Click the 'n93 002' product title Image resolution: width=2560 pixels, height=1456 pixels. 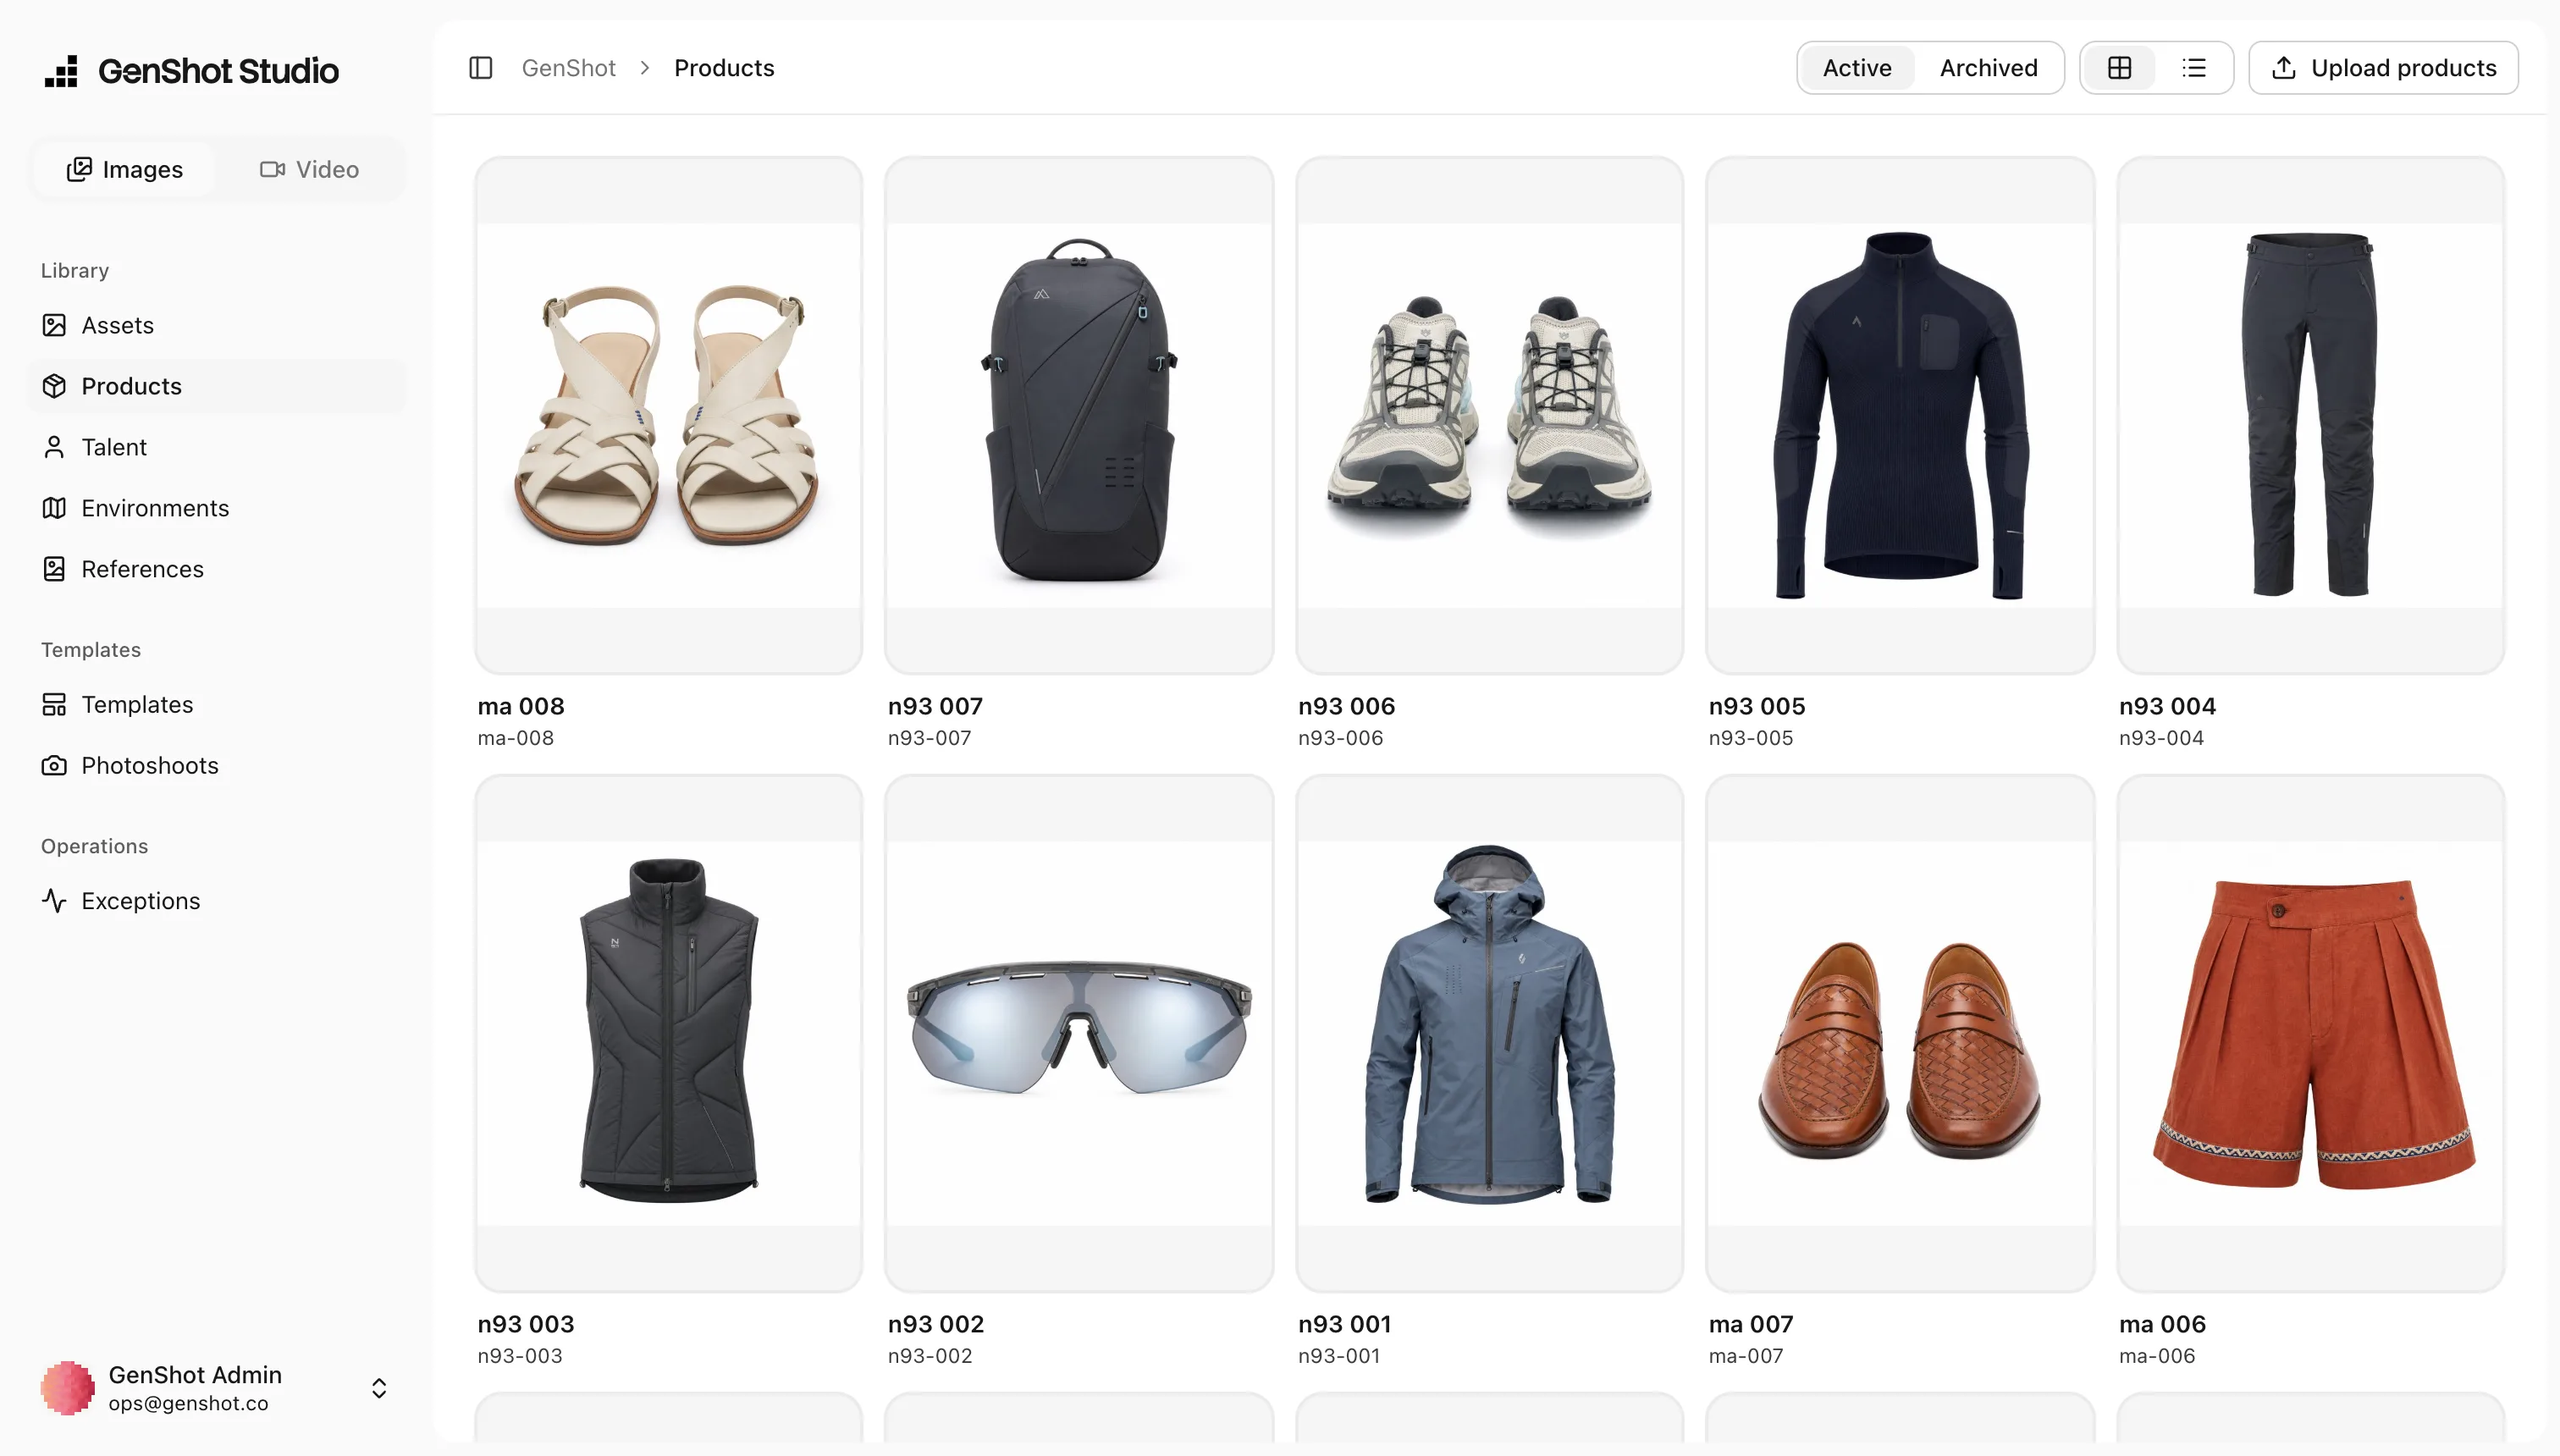[x=936, y=1324]
